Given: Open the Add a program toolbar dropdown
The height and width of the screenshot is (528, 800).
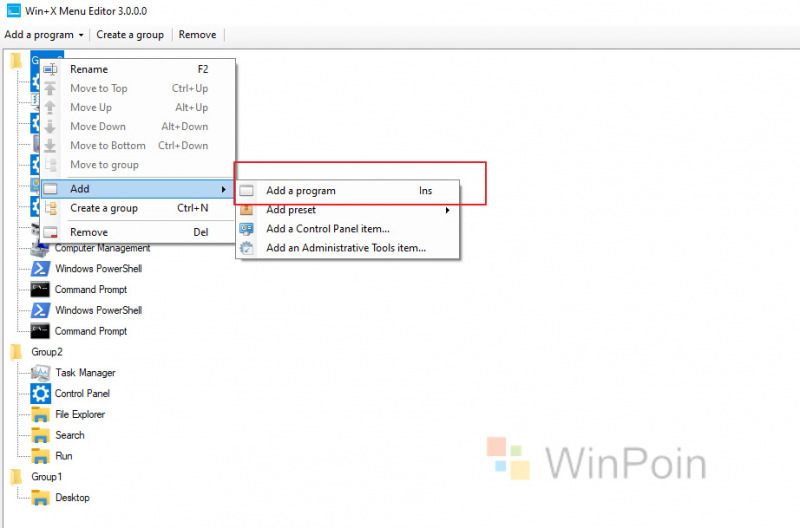Looking at the screenshot, I should pos(81,35).
